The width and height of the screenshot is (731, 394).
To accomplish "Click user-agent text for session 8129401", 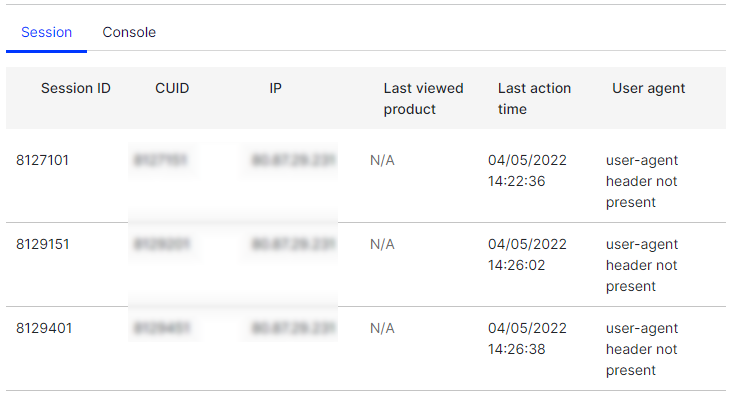I will pyautogui.click(x=642, y=349).
